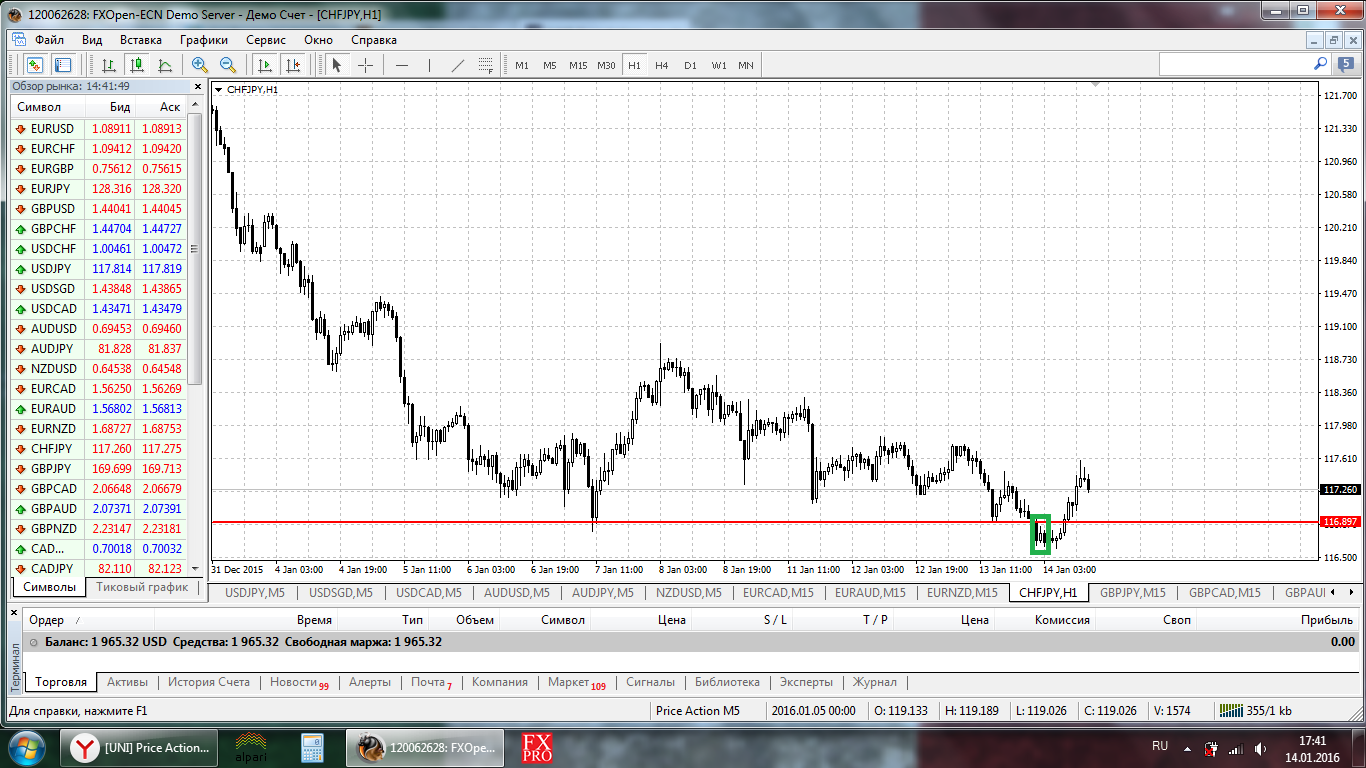The width and height of the screenshot is (1366, 768).
Task: Open the Маркет terminal tab
Action: tap(577, 683)
